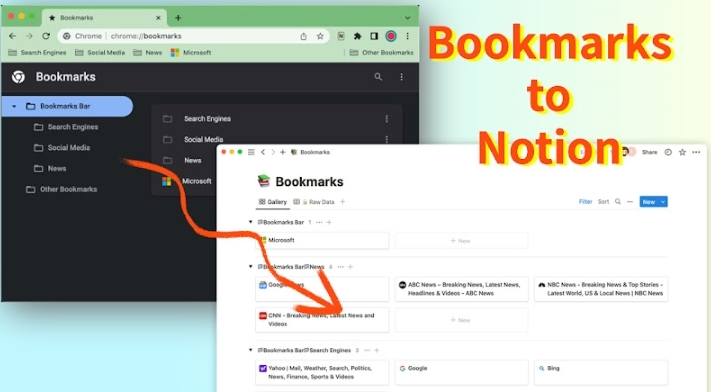This screenshot has height=392, width=711.
Task: Open News folder in bookmarks bar
Action: (148, 53)
